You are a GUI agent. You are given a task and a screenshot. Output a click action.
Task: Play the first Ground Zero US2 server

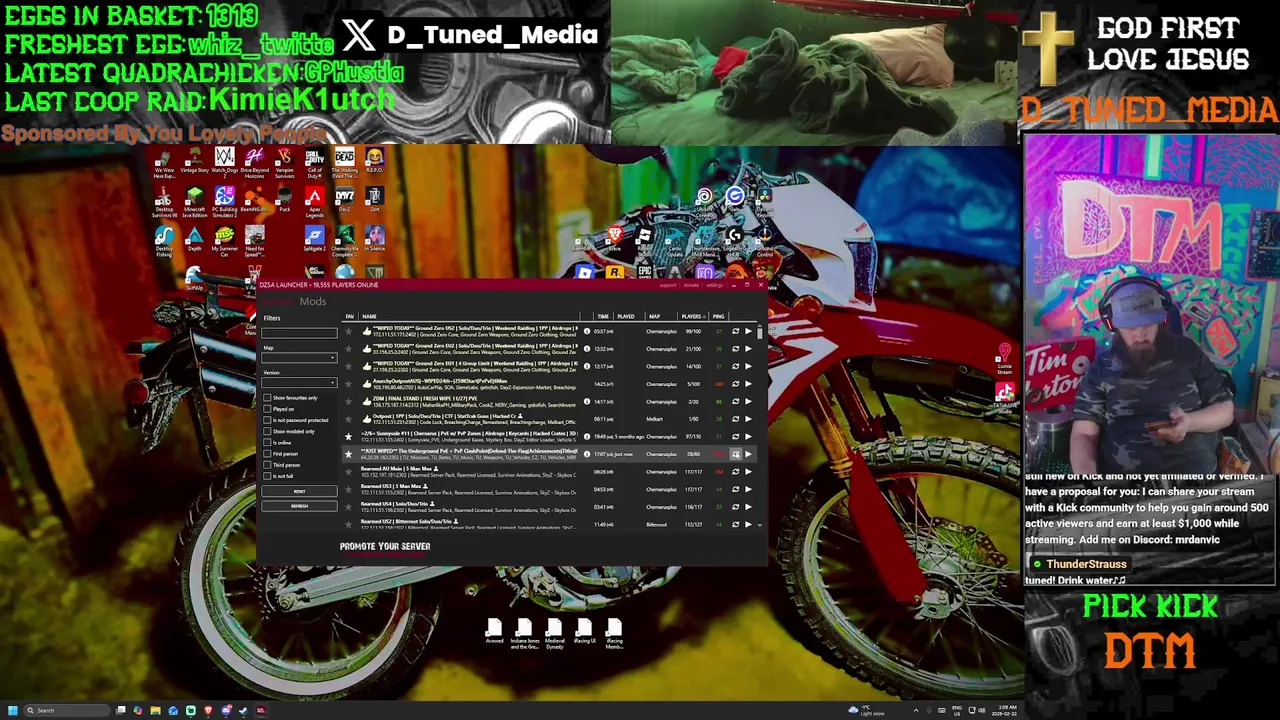pos(748,331)
